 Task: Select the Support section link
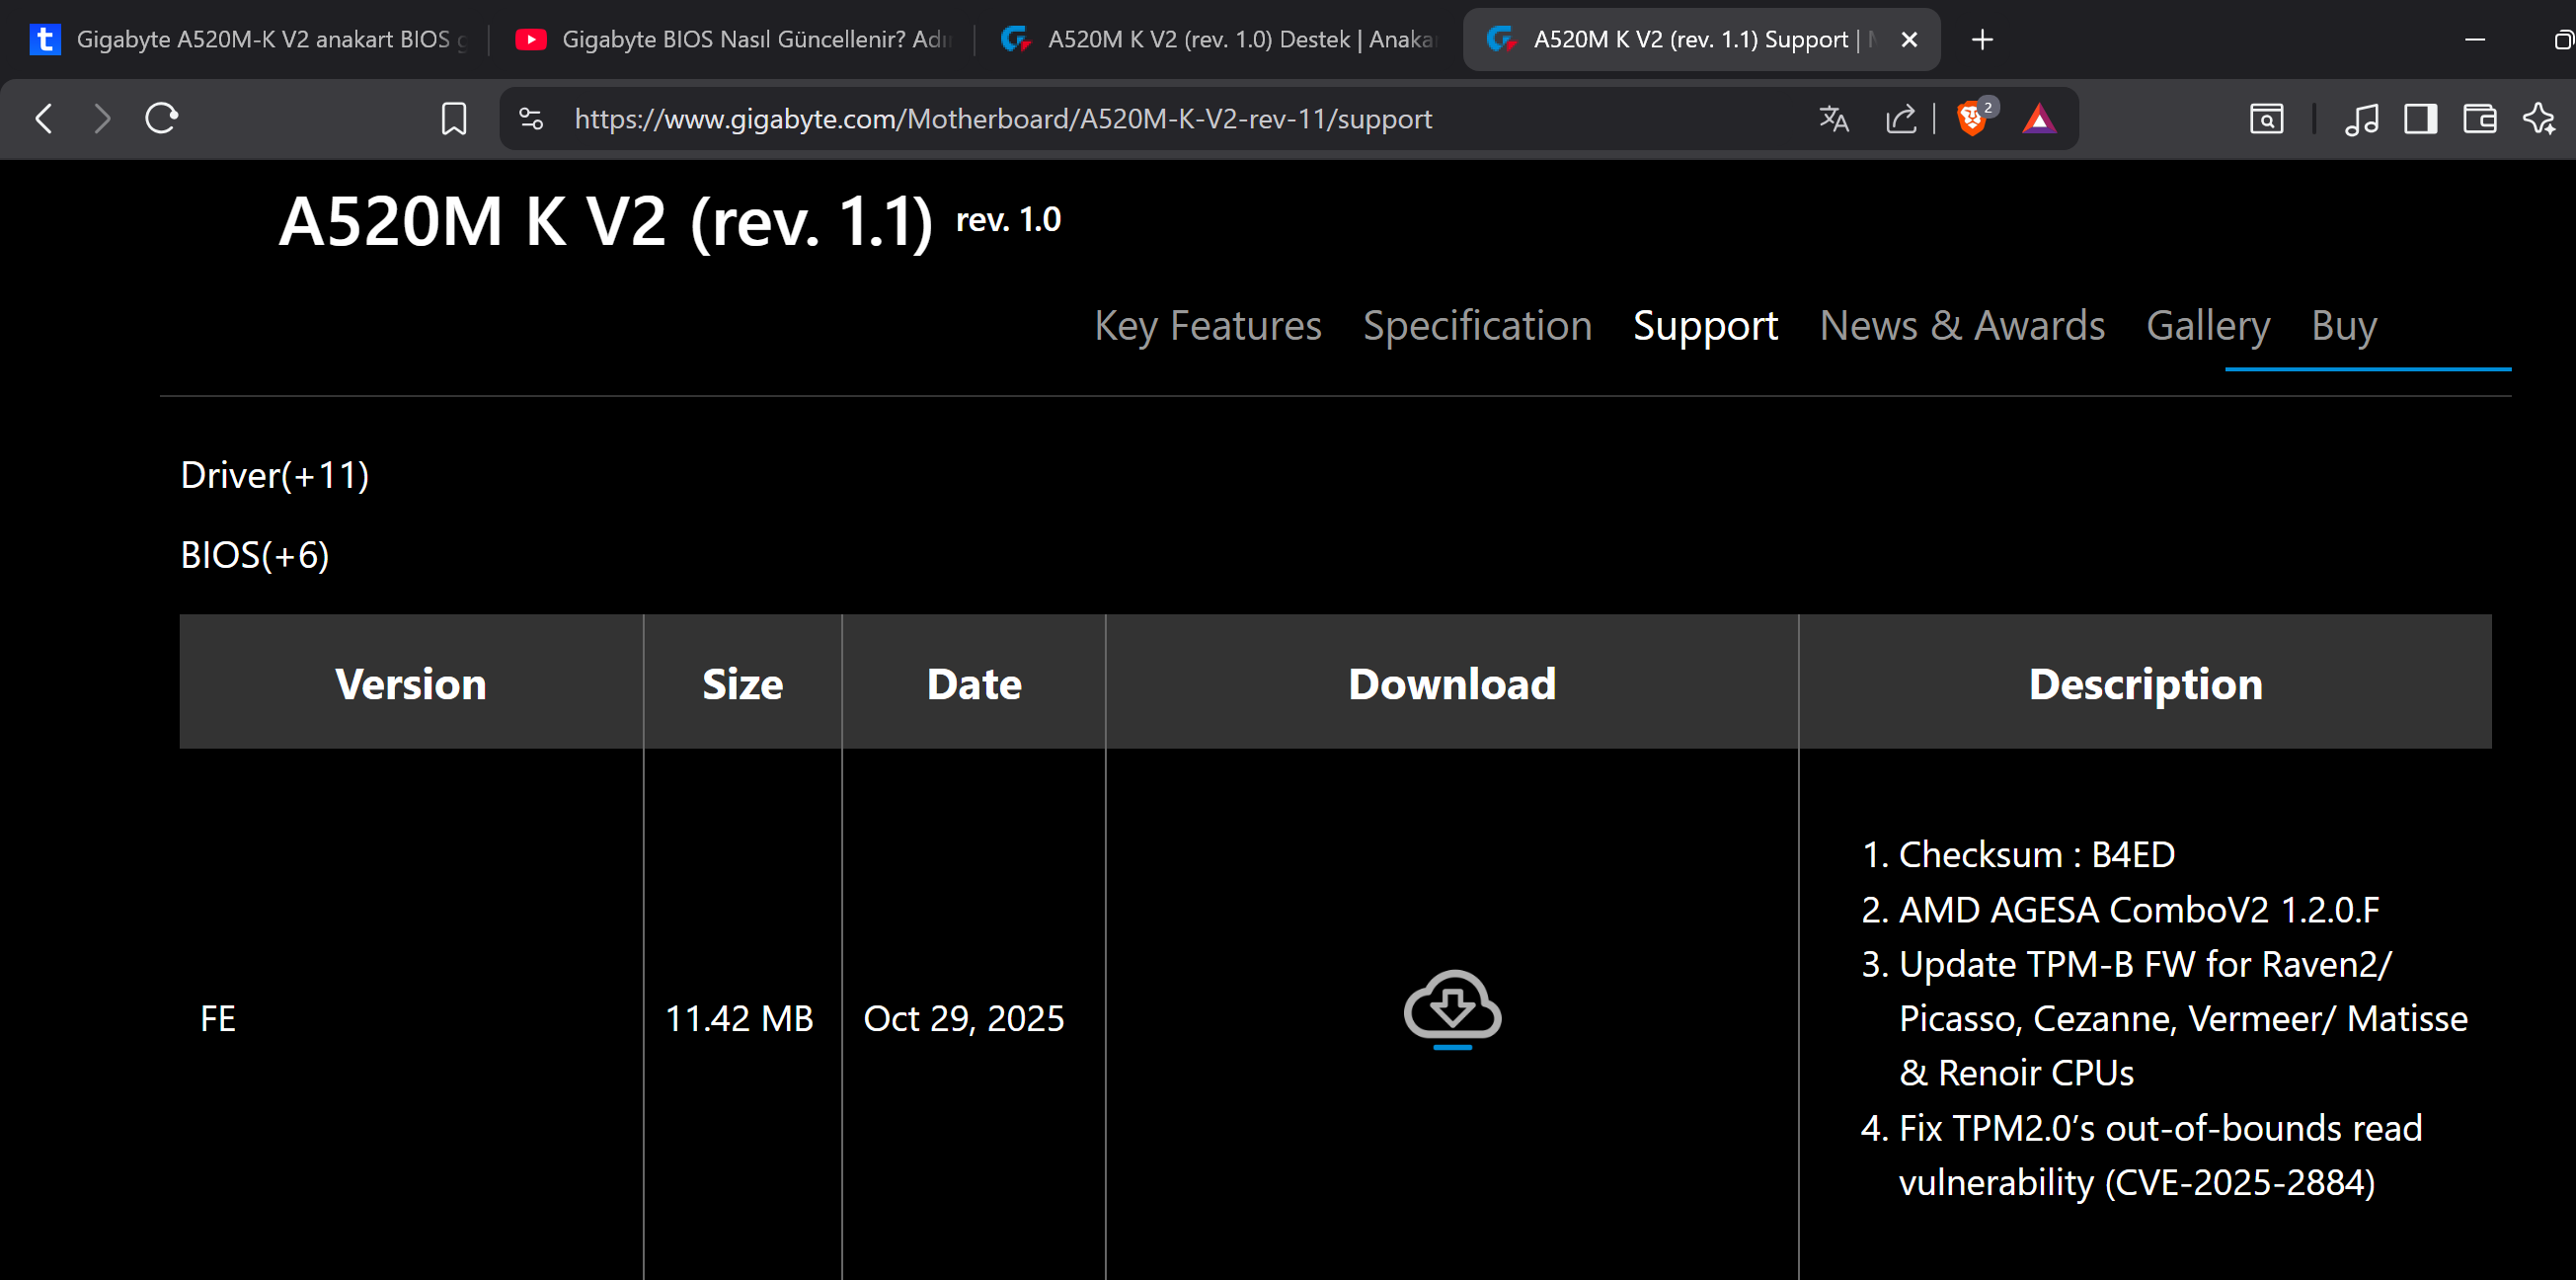tap(1705, 326)
